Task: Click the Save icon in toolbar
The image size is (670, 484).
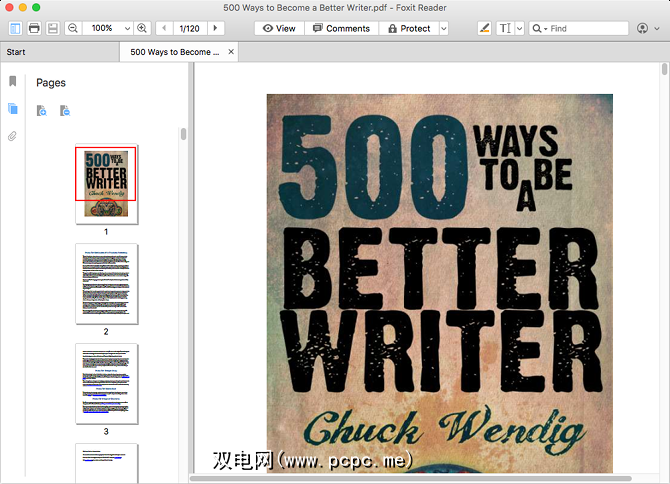Action: click(x=53, y=29)
